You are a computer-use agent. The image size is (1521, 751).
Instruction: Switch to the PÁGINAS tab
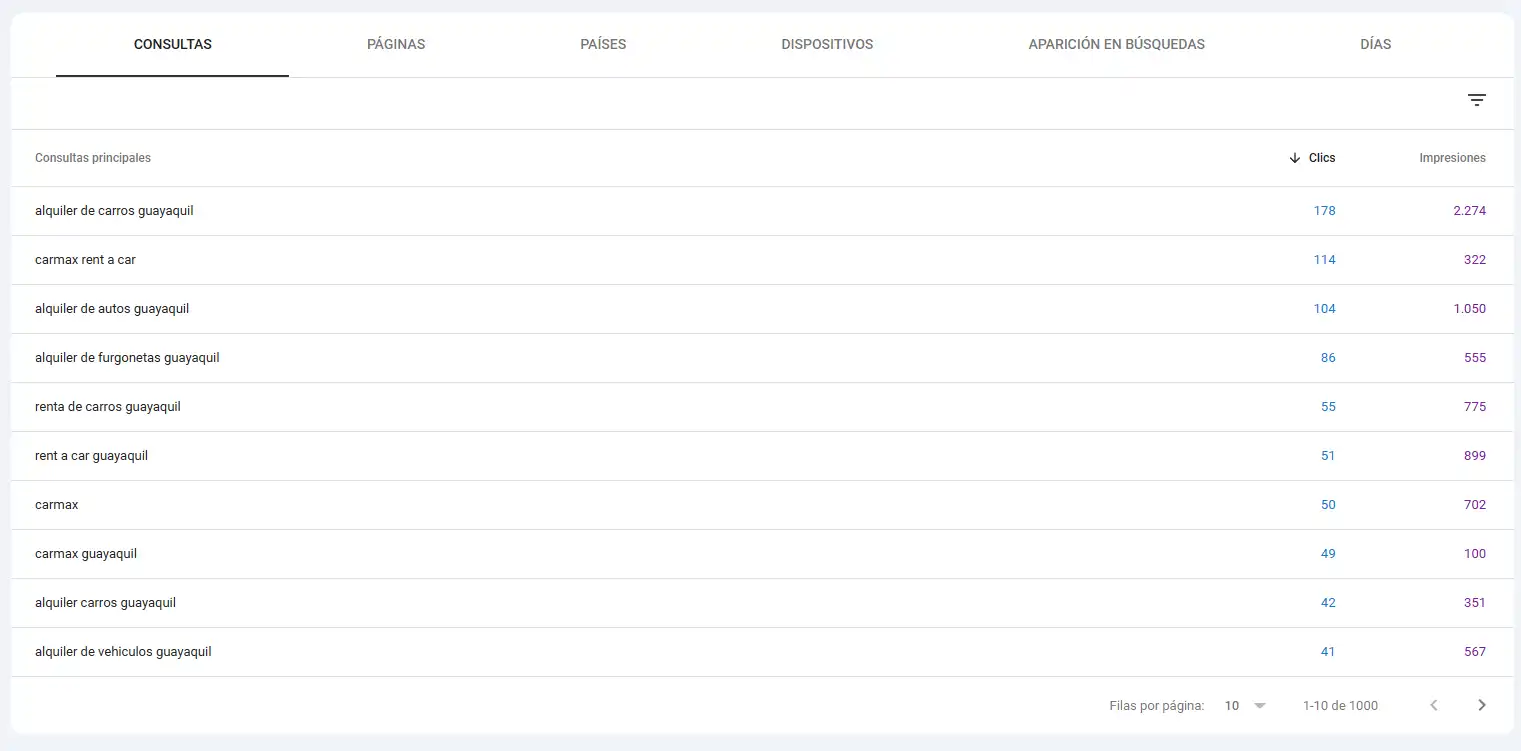pos(396,45)
